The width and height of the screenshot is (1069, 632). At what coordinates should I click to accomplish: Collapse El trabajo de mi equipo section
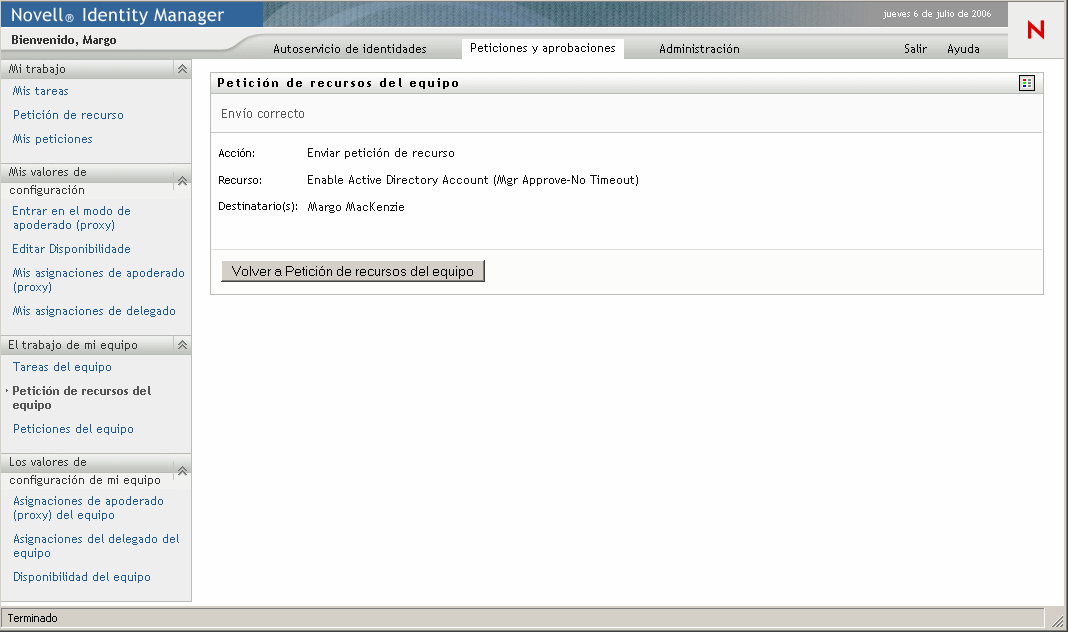click(x=182, y=345)
